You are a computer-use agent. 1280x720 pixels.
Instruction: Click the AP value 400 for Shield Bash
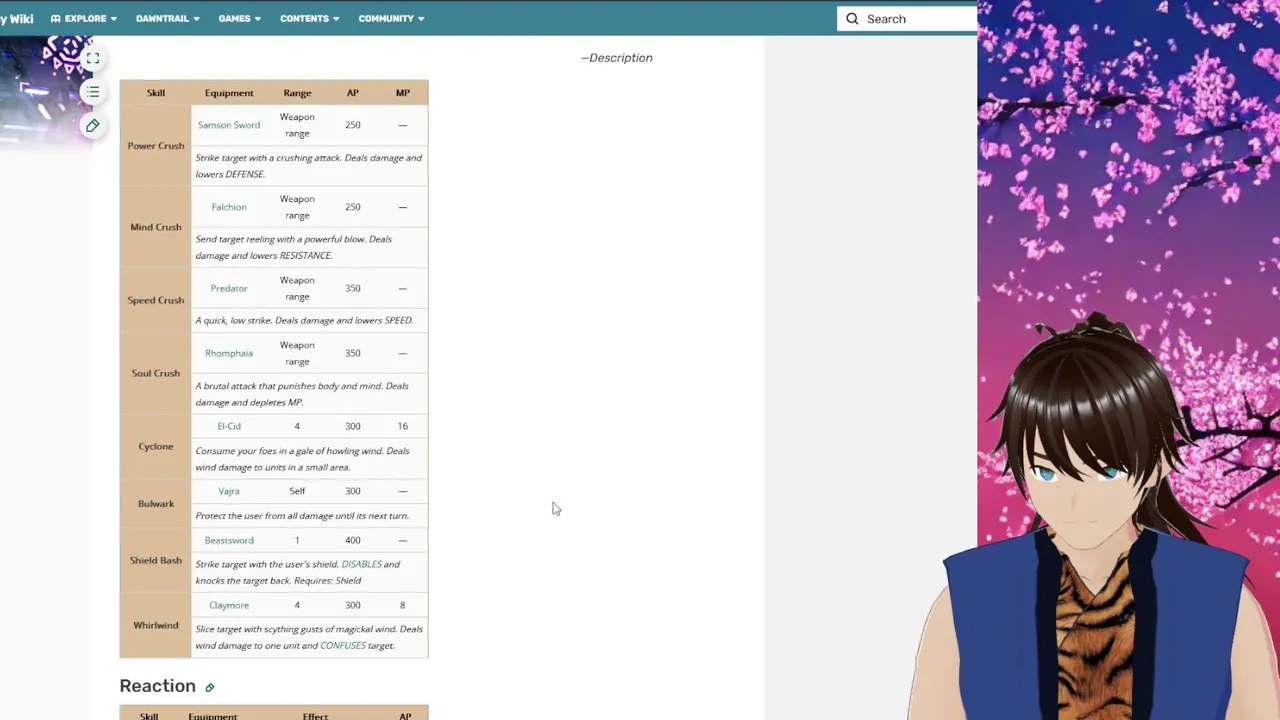pyautogui.click(x=353, y=540)
